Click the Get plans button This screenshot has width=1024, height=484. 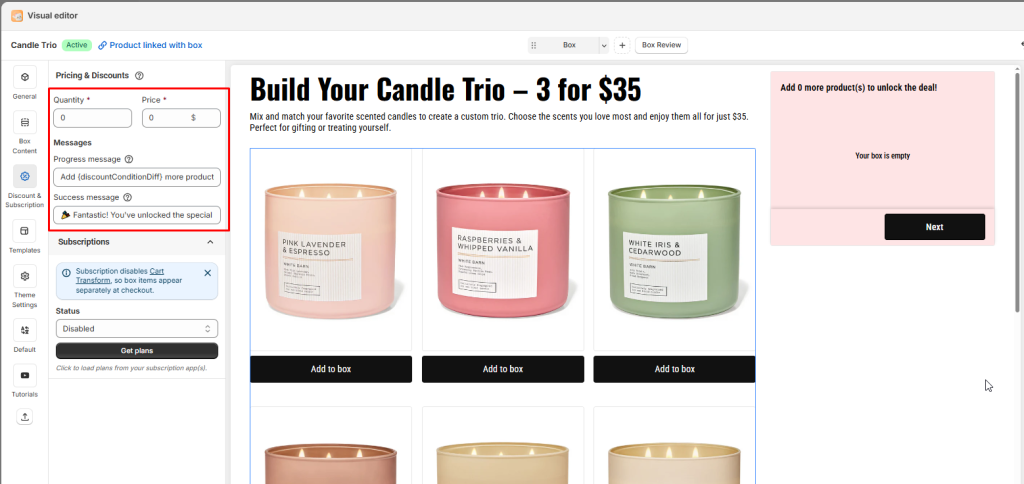(137, 351)
